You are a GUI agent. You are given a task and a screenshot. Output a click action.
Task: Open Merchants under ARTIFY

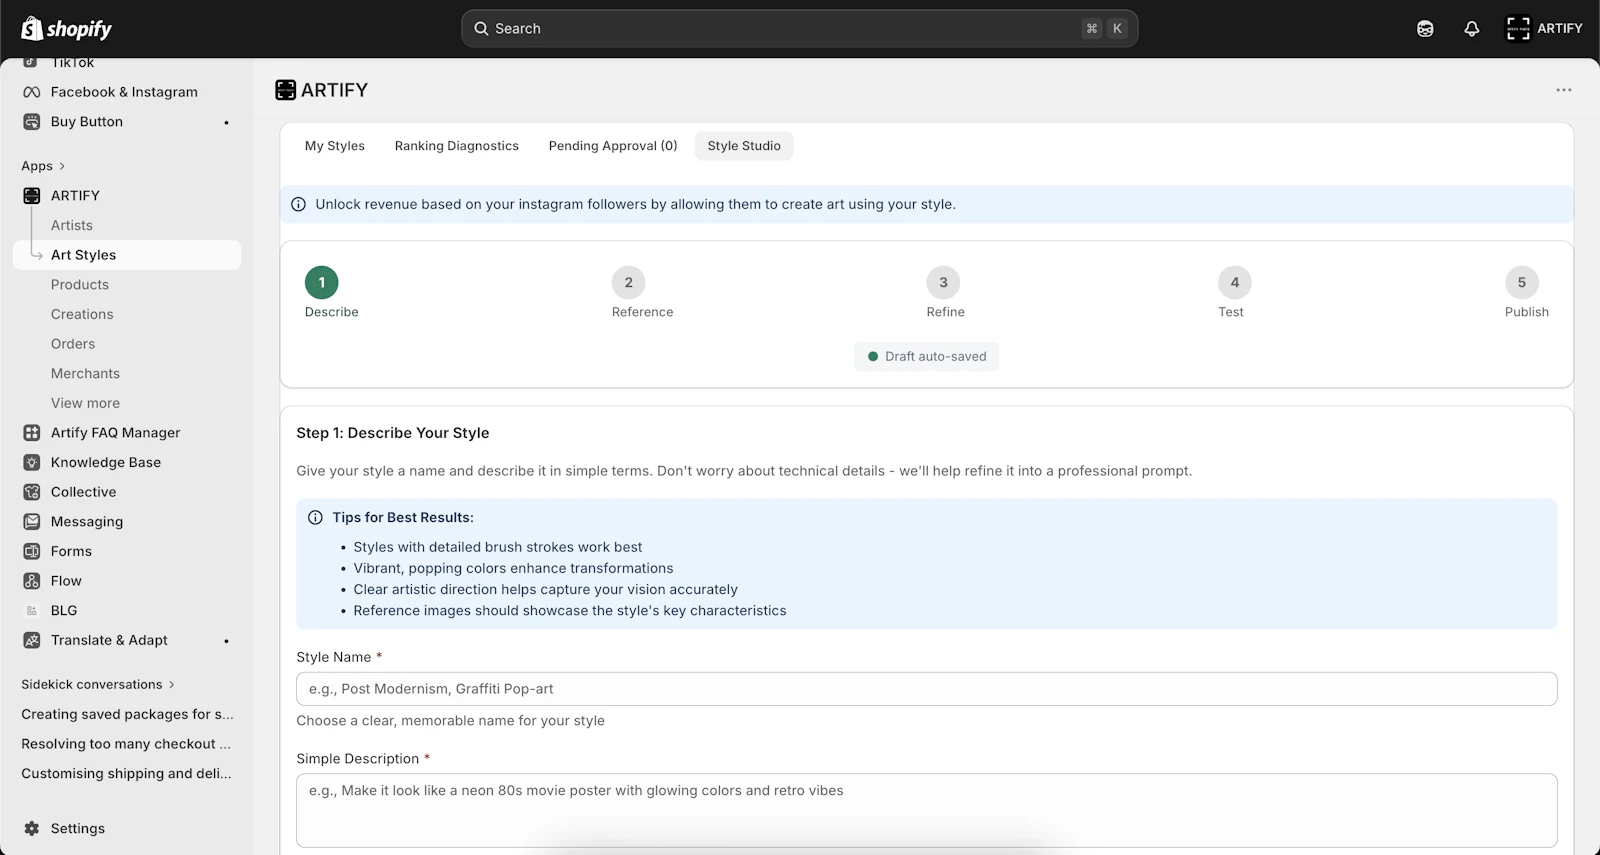85,374
